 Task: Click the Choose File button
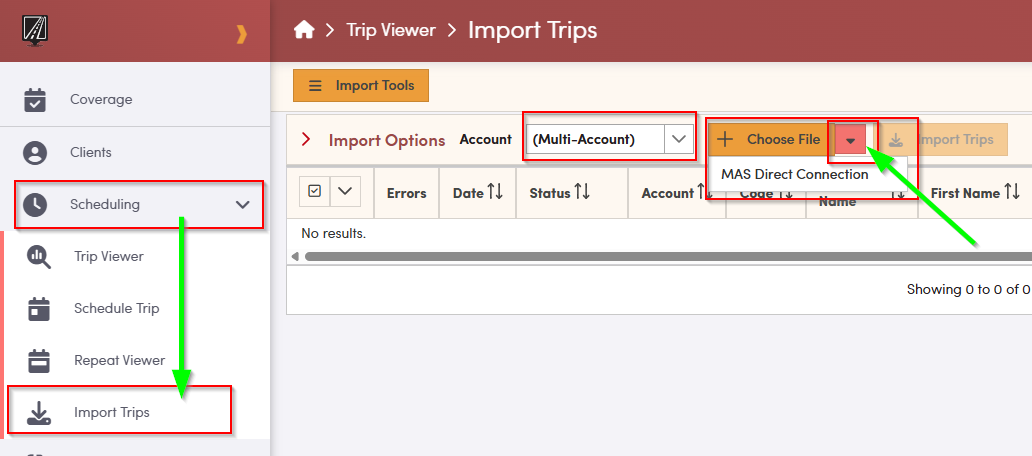pos(769,140)
